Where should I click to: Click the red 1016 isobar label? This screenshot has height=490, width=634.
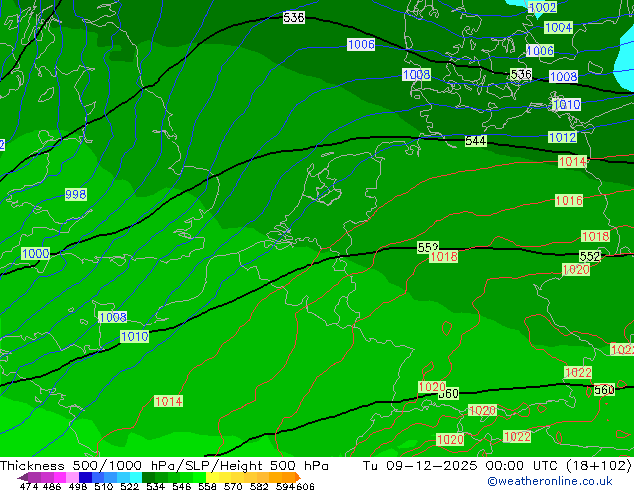tap(569, 200)
